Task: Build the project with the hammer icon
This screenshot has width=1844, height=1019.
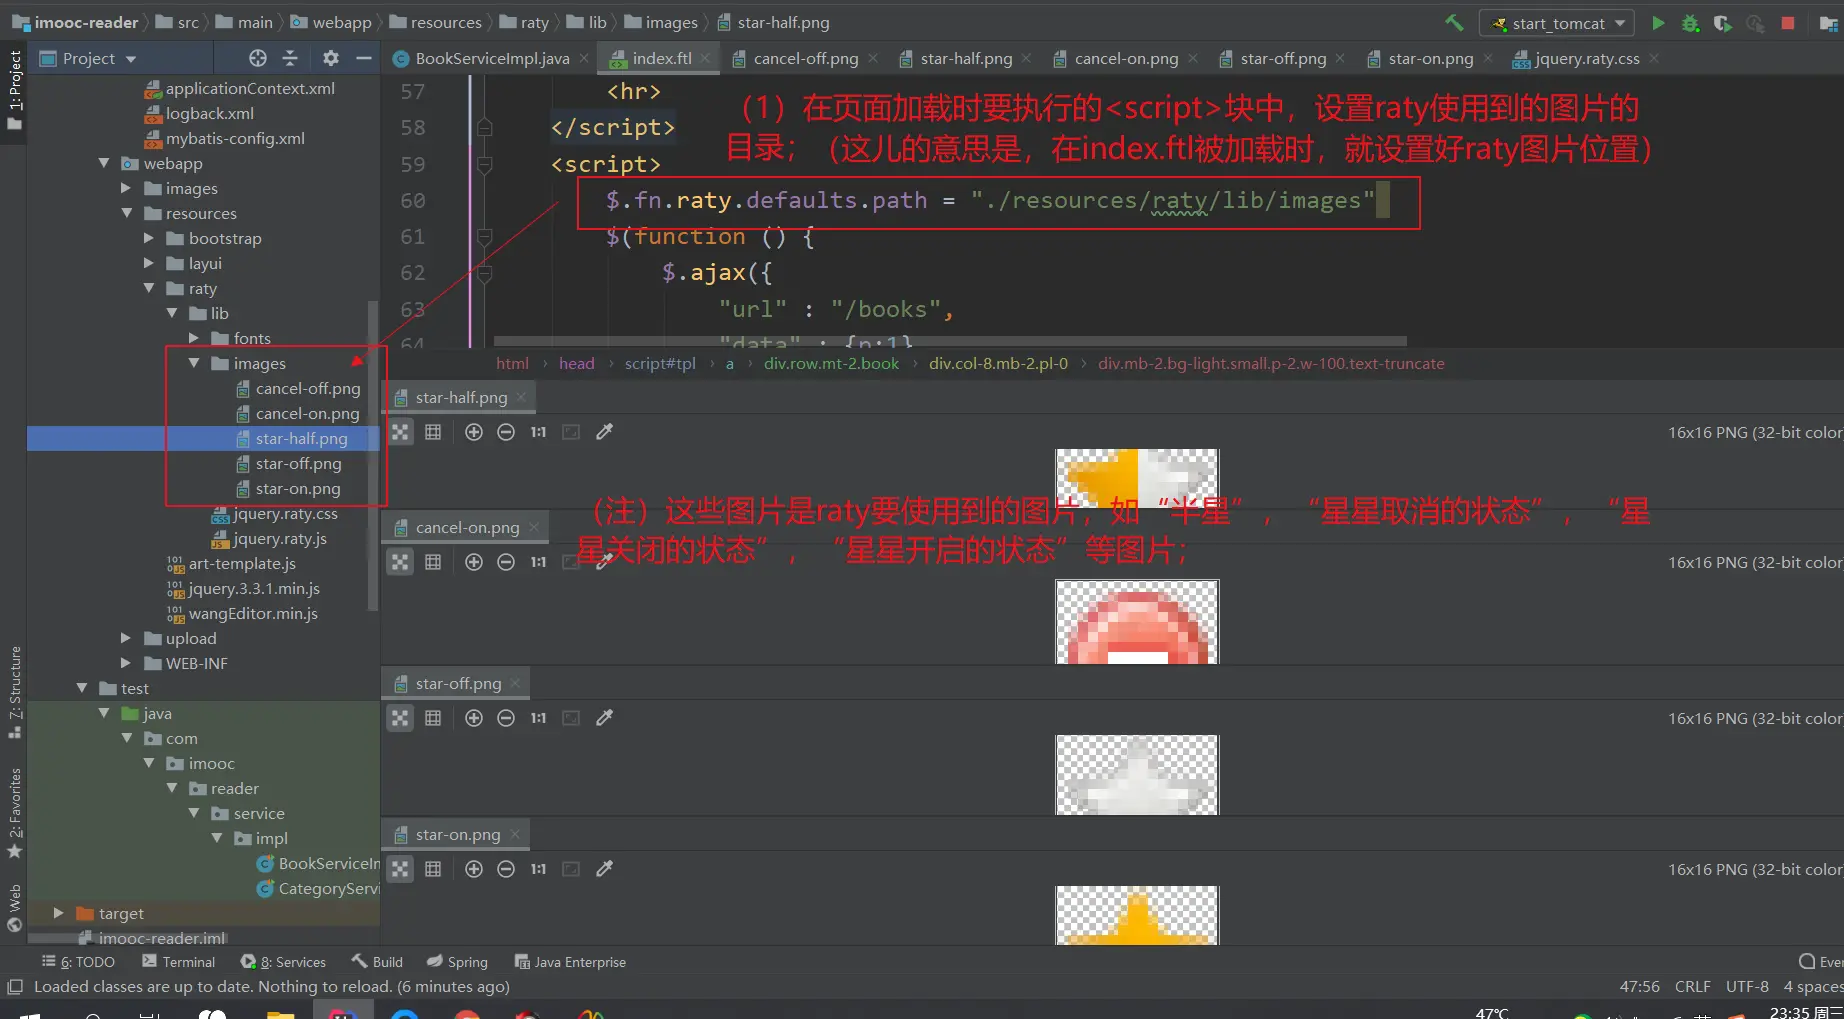Action: 1454,22
